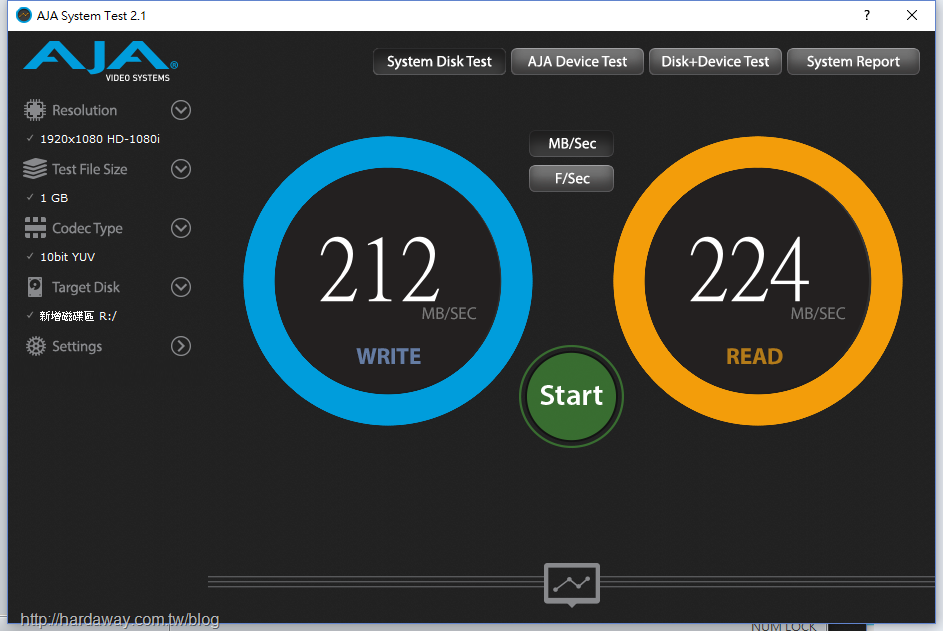Click the WRITE gauge label
The width and height of the screenshot is (943, 631).
[x=389, y=356]
